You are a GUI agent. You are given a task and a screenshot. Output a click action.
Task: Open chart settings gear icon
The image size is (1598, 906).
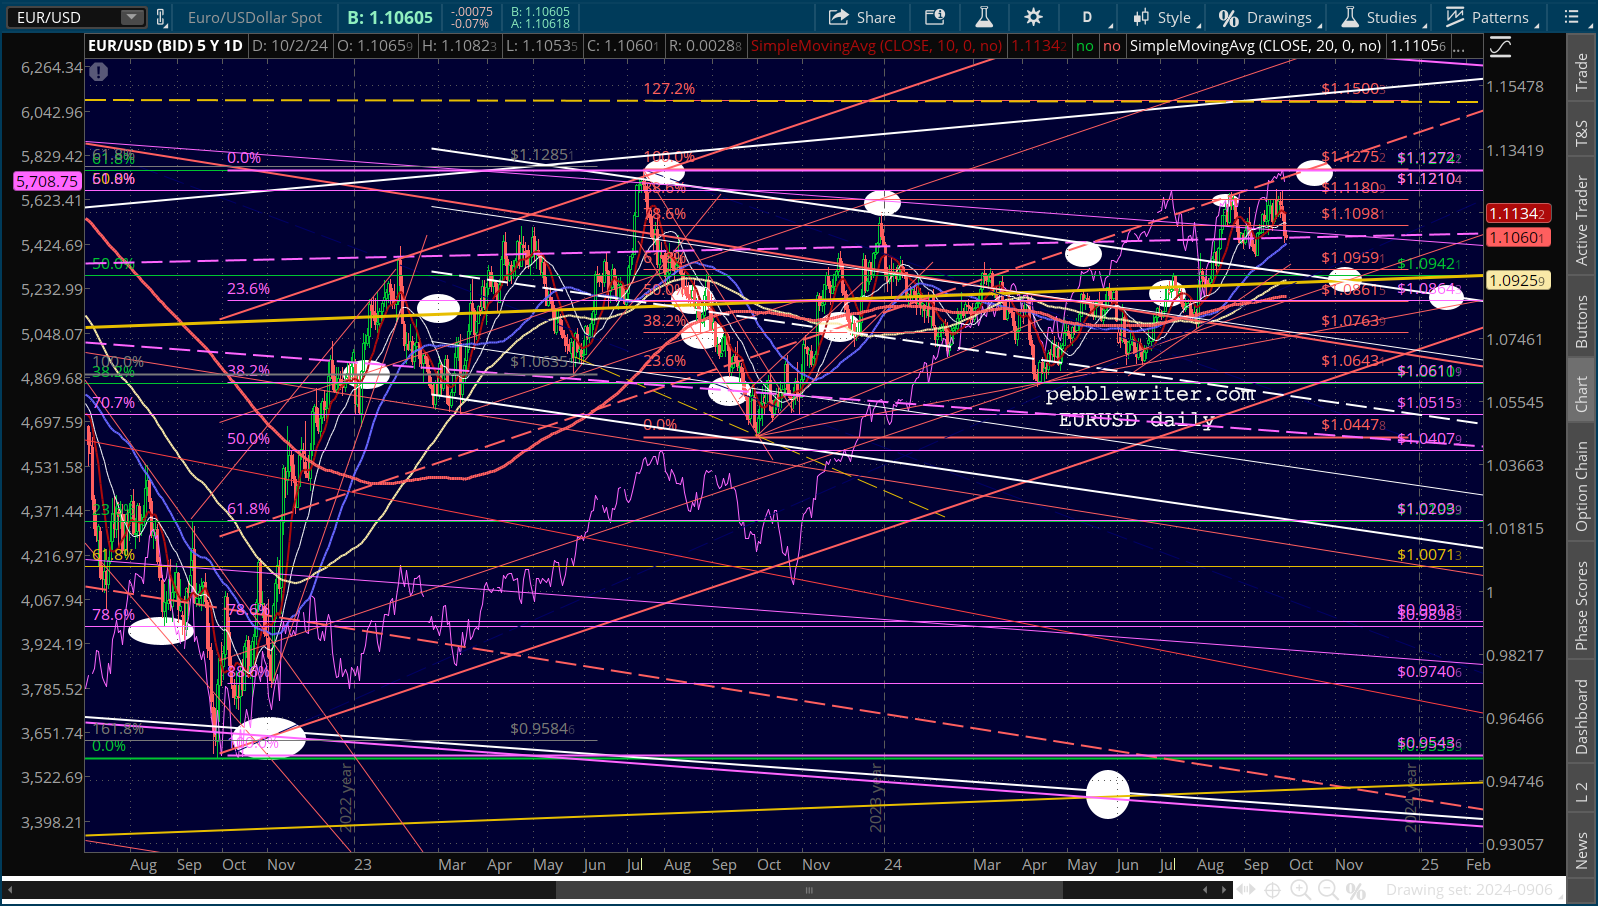coord(1033,17)
